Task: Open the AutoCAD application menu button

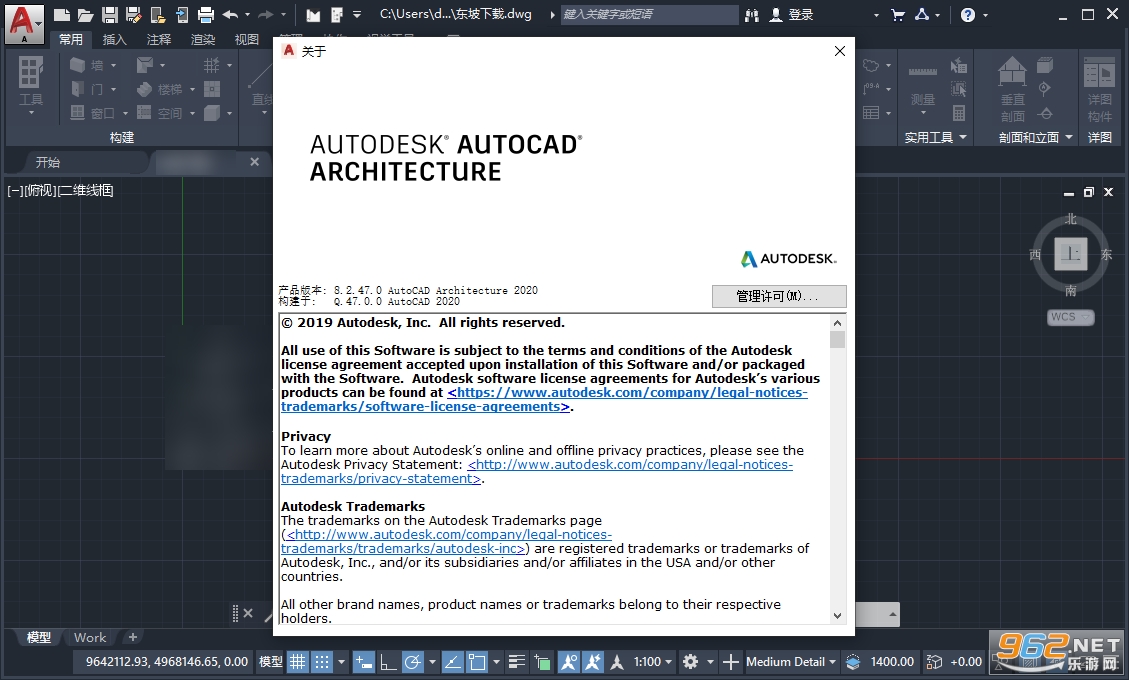Action: point(24,23)
